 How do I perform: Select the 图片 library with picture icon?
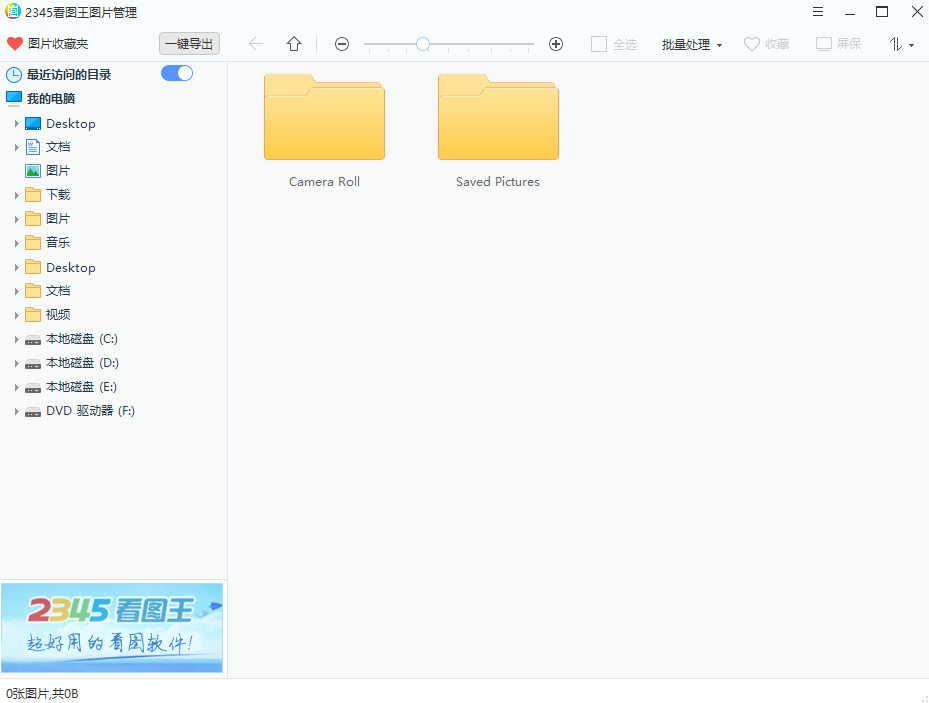[x=58, y=171]
